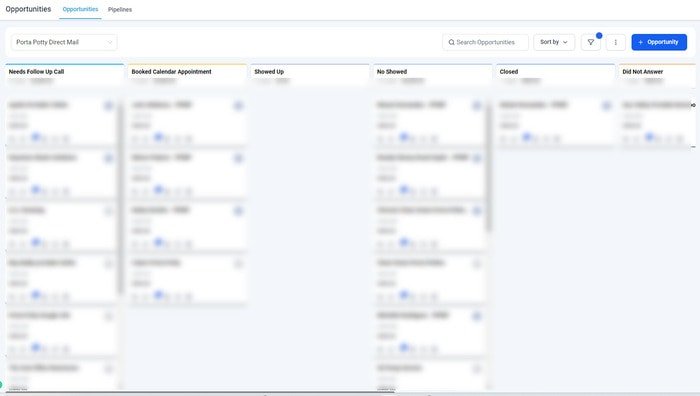
Task: Switch to the Pipelines tab
Action: pyautogui.click(x=120, y=9)
